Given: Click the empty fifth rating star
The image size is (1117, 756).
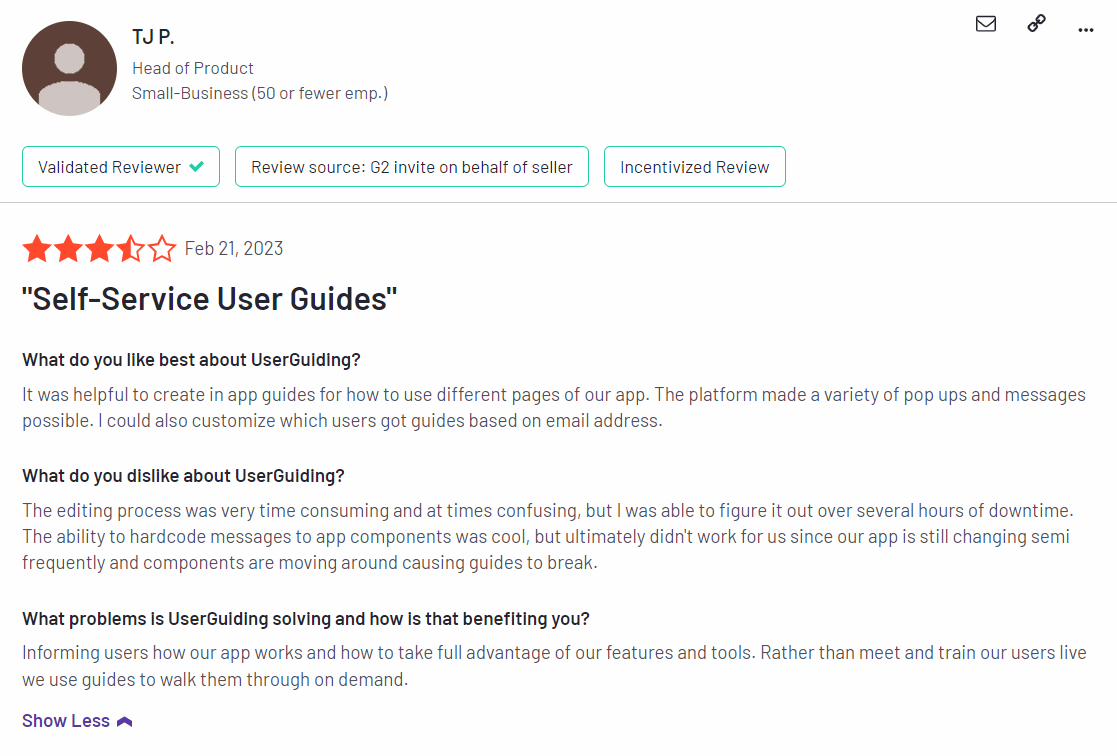Looking at the screenshot, I should [x=162, y=249].
